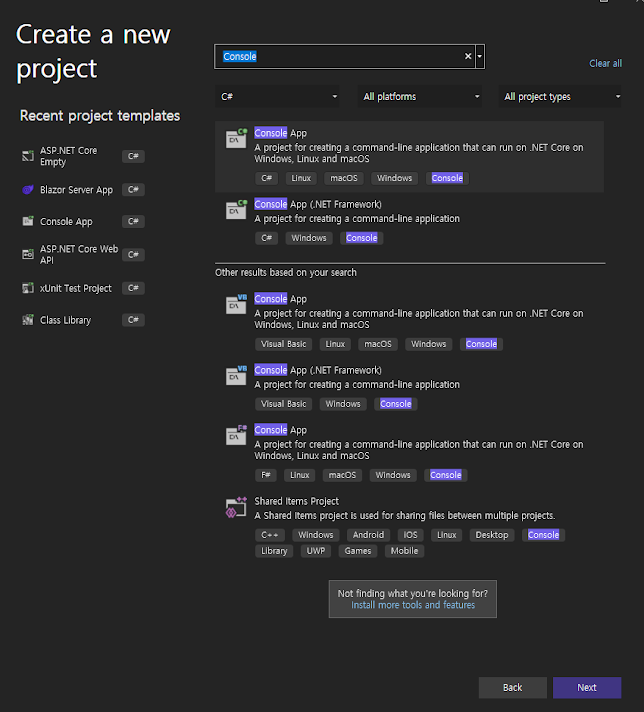This screenshot has height=712, width=644.
Task: Open the All project types dropdown
Action: click(560, 96)
